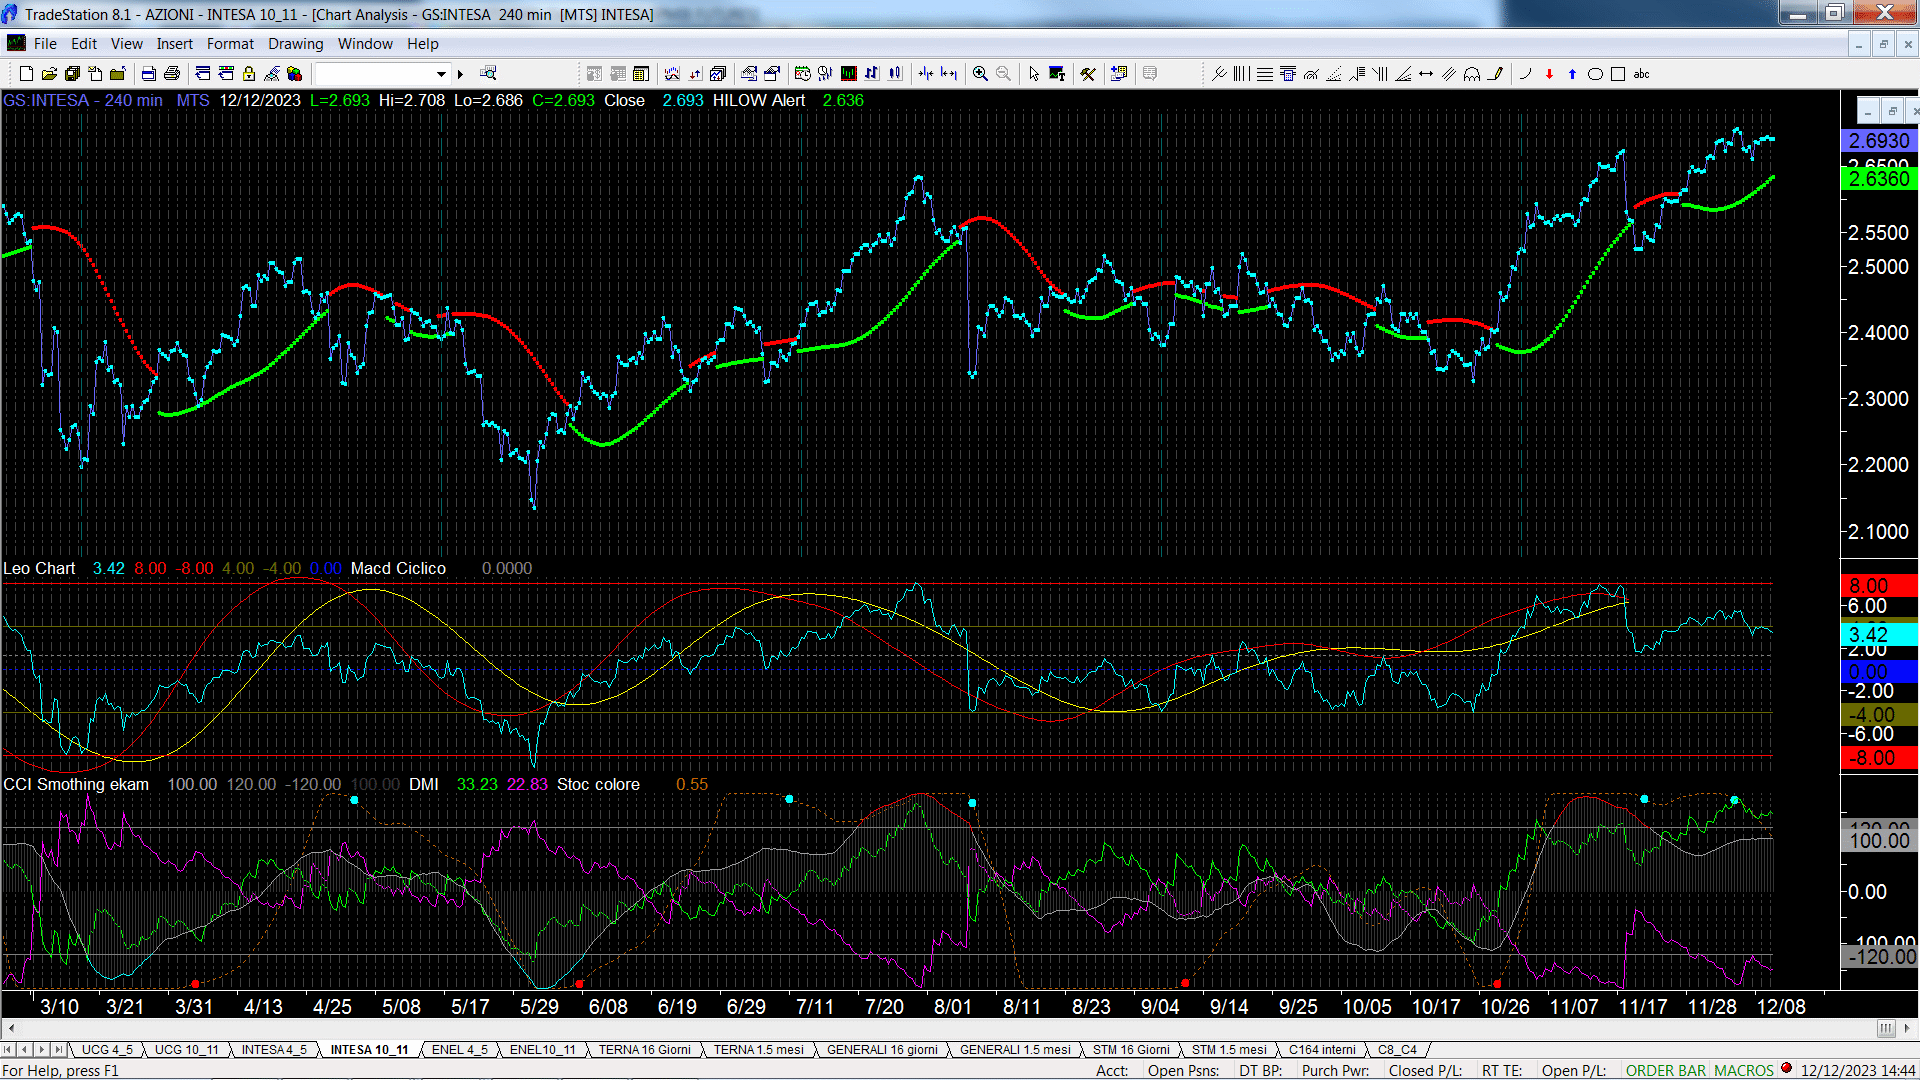
Task: Click the GS:INTESA - 240 min symbol label
Action: coord(83,100)
